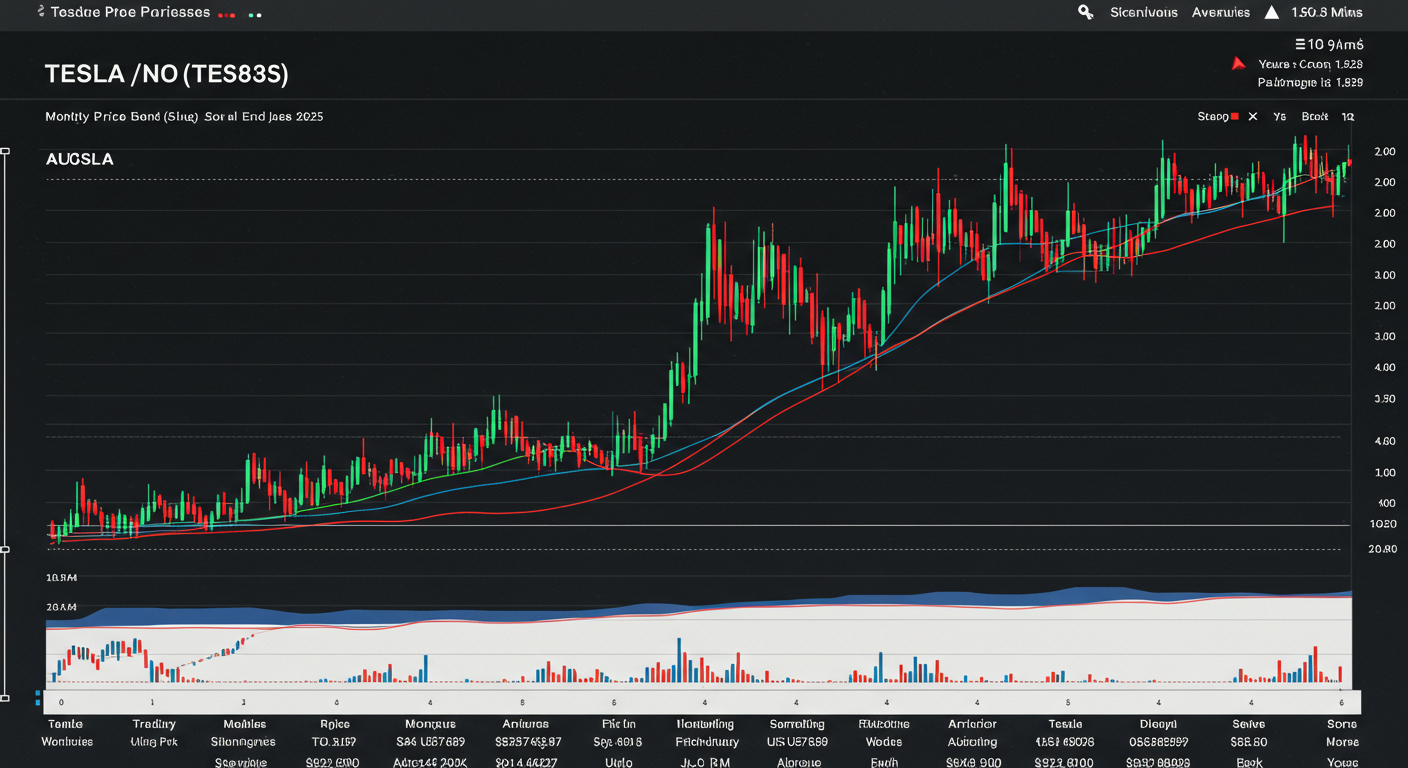Click the 10.9AM volume axis label

click(x=62, y=578)
